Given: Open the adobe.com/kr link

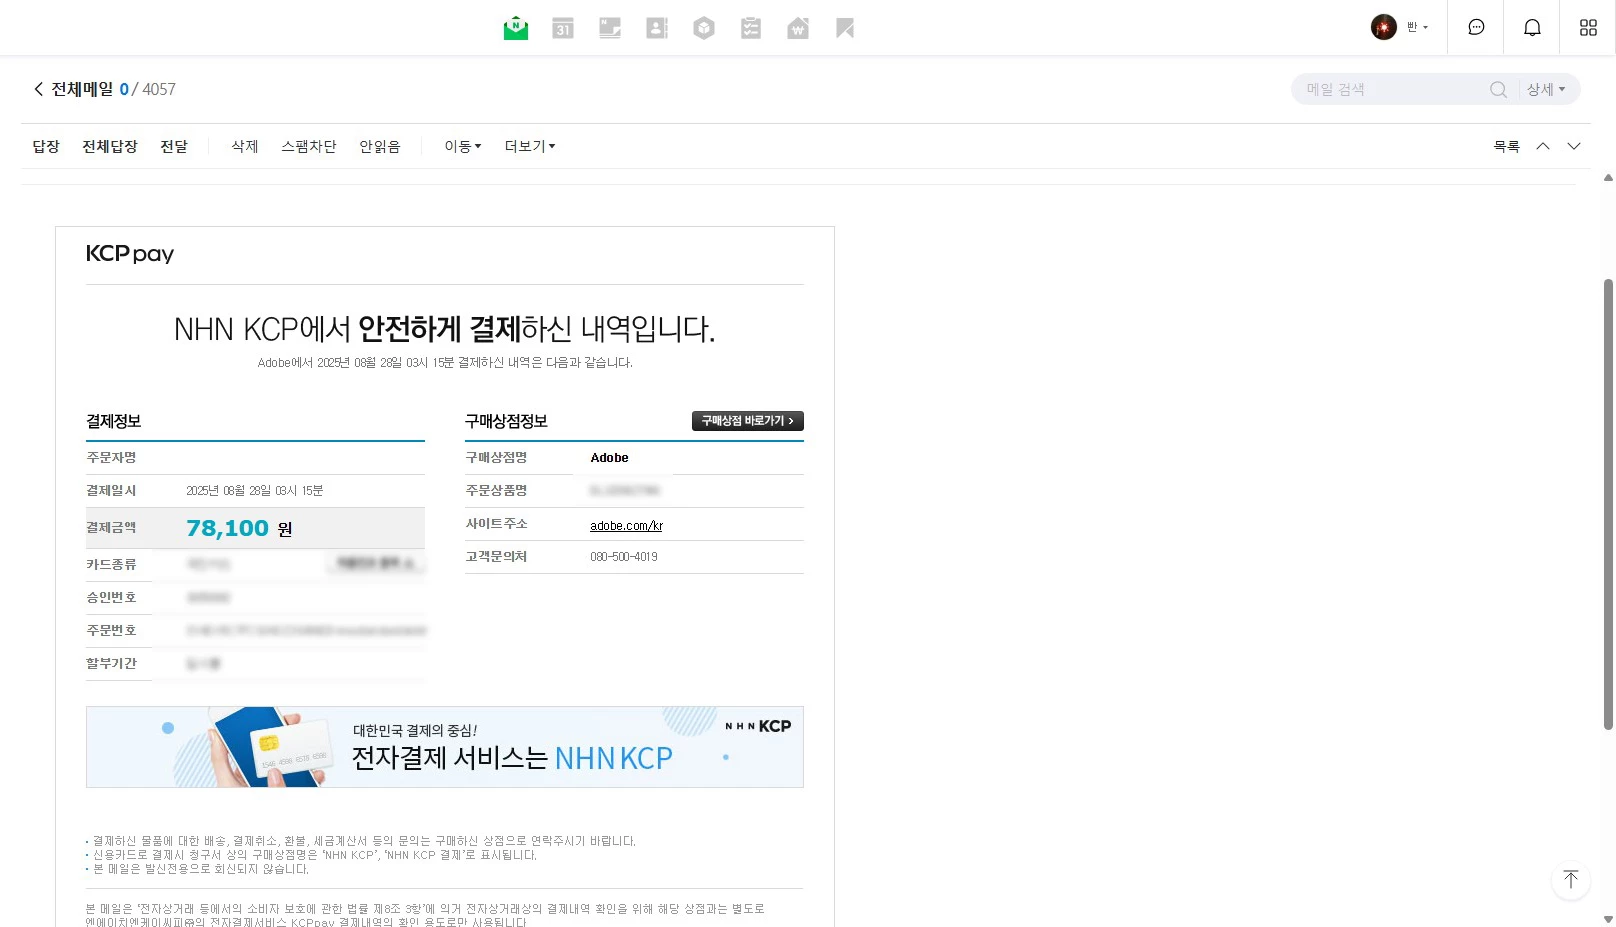Looking at the screenshot, I should click(x=626, y=526).
